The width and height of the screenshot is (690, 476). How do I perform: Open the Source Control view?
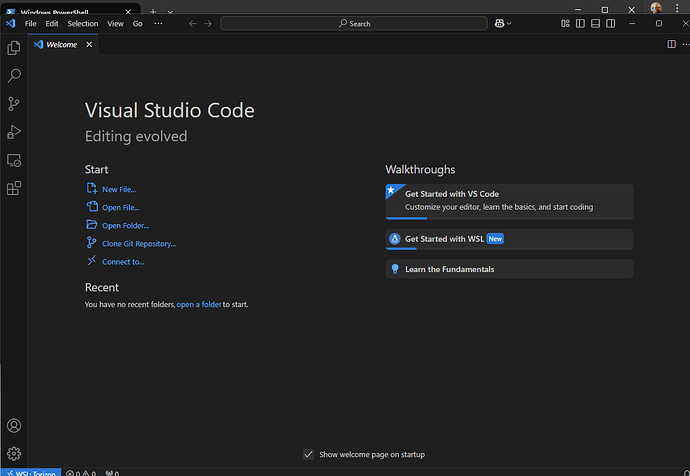(14, 103)
